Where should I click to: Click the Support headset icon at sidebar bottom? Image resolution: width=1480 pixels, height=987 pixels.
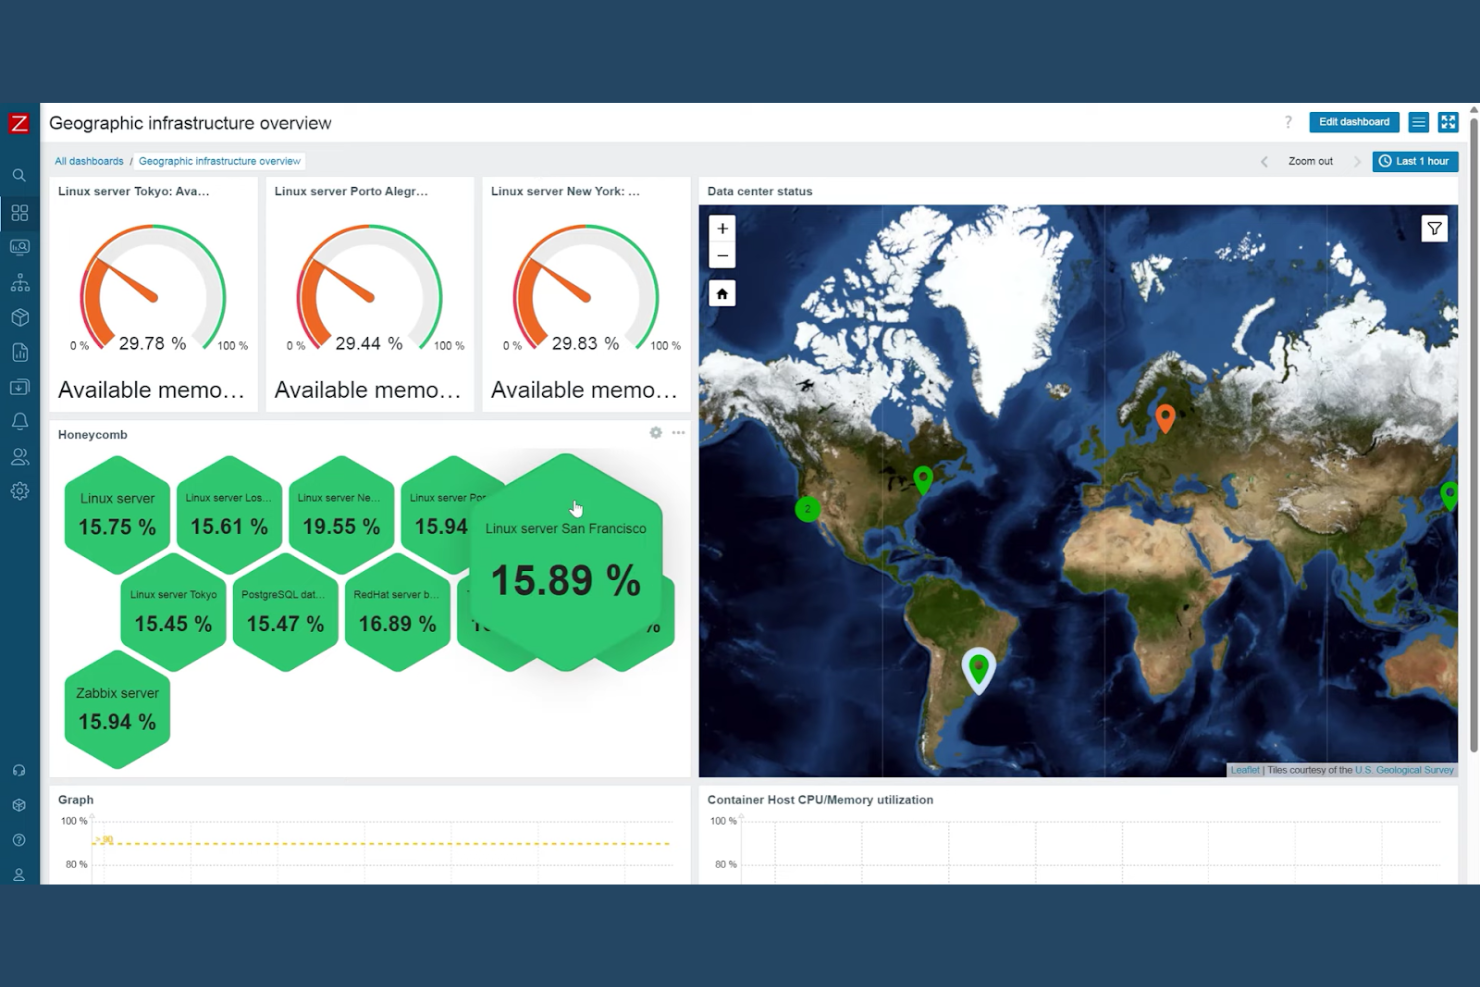click(19, 769)
